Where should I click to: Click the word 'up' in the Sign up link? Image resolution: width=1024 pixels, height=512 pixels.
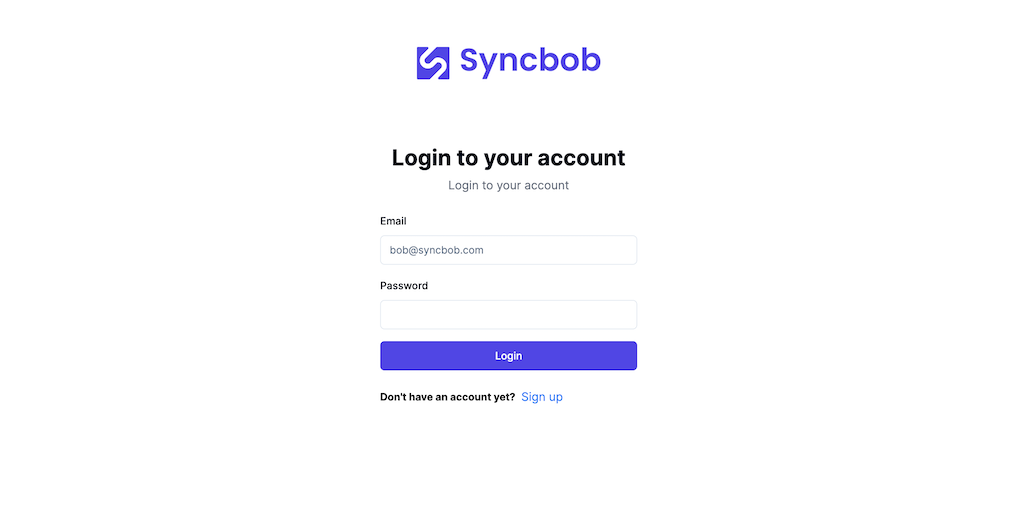555,398
